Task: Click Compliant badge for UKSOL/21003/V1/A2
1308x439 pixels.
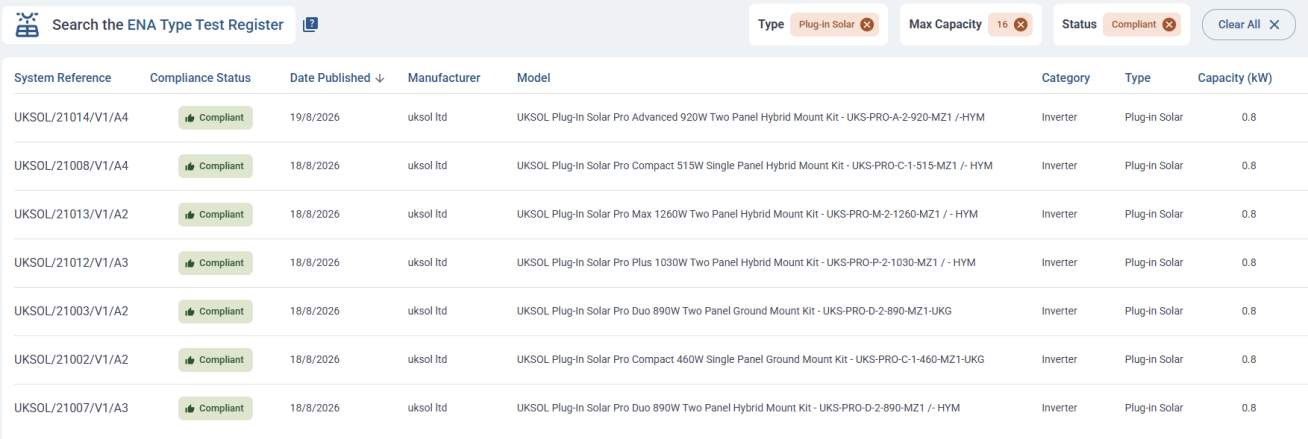Action: pyautogui.click(x=215, y=311)
